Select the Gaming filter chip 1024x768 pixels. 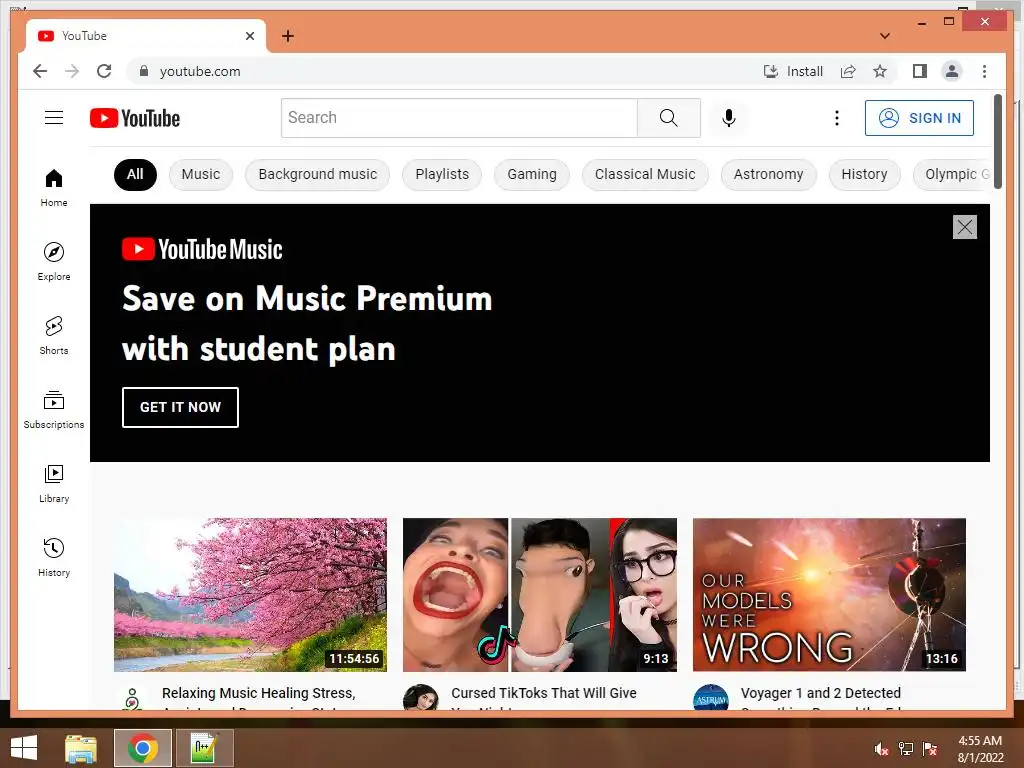click(532, 174)
